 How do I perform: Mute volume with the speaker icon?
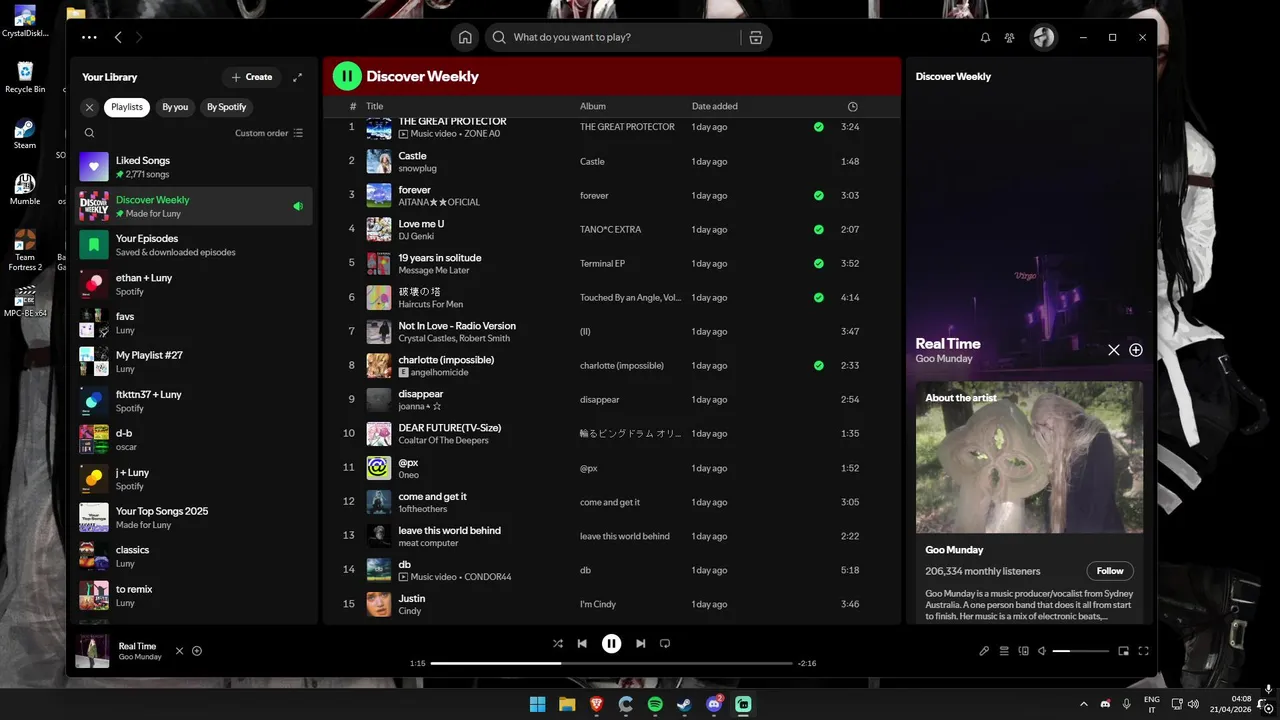(1042, 651)
